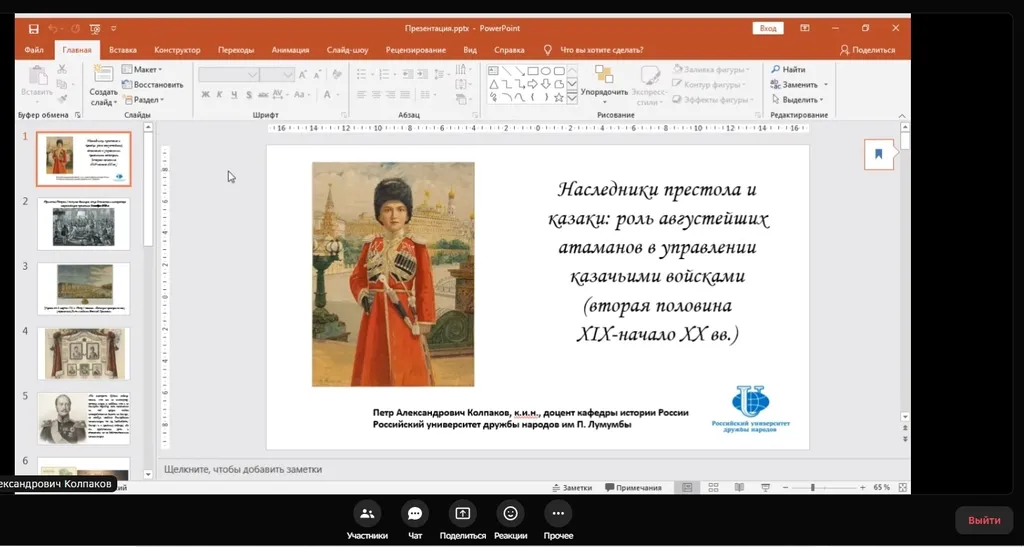Open the Анимация ribbon tab
The width and height of the screenshot is (1024, 547).
point(290,50)
